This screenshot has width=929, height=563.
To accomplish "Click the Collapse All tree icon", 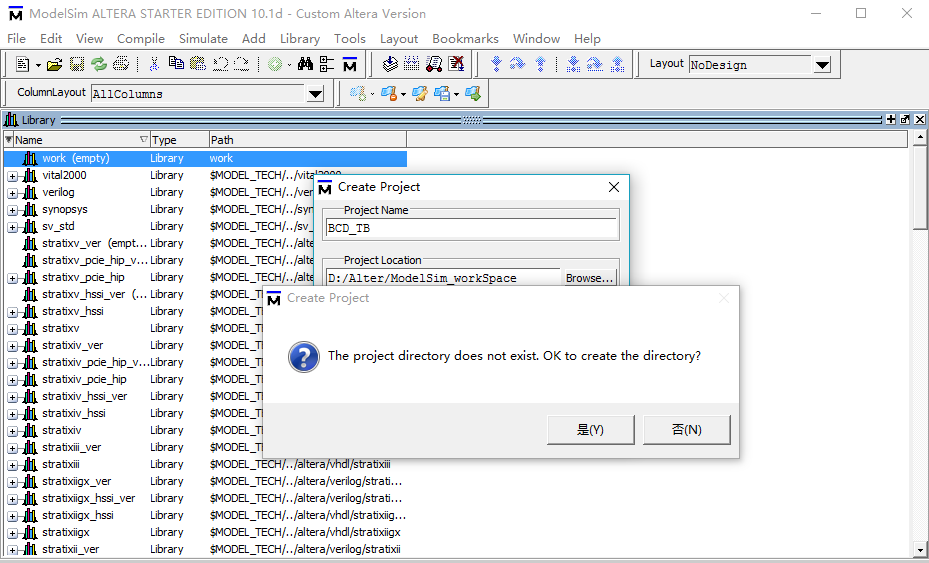I will click(x=327, y=64).
